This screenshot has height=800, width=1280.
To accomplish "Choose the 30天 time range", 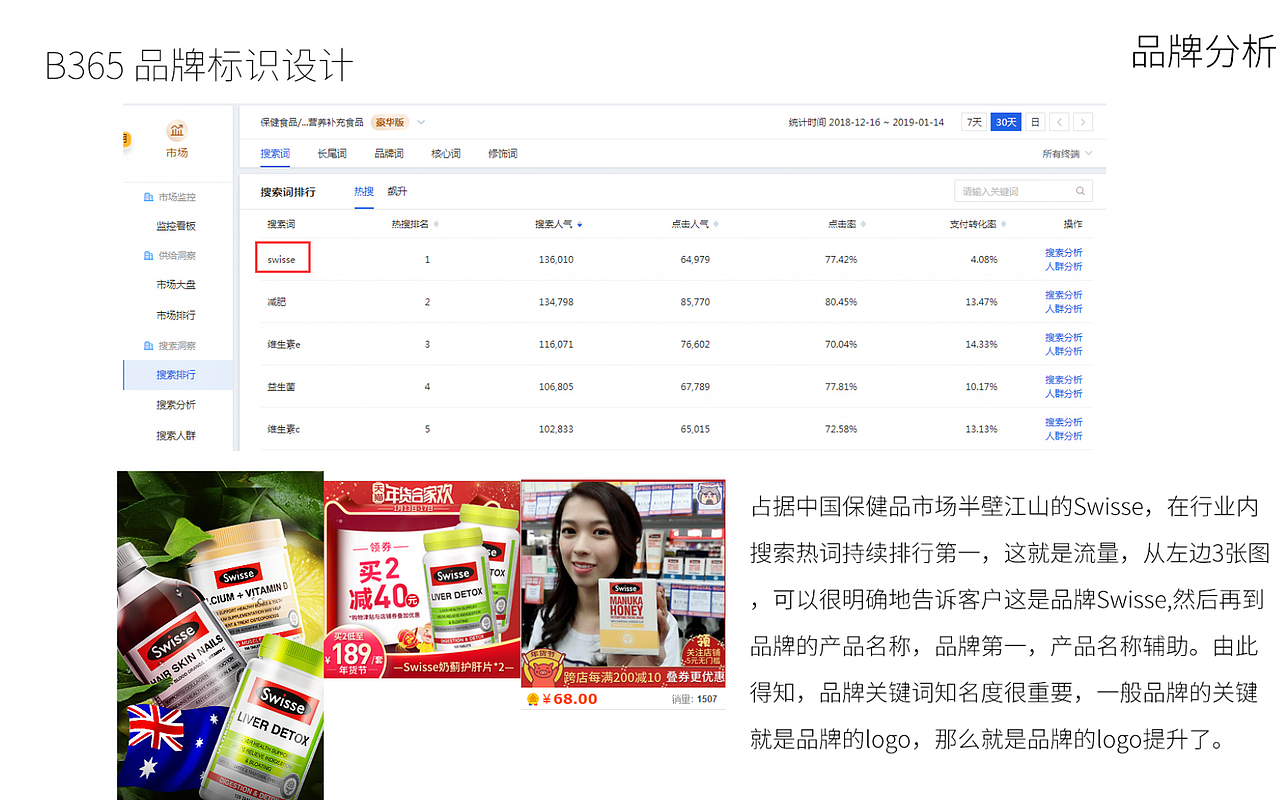I will [1005, 122].
